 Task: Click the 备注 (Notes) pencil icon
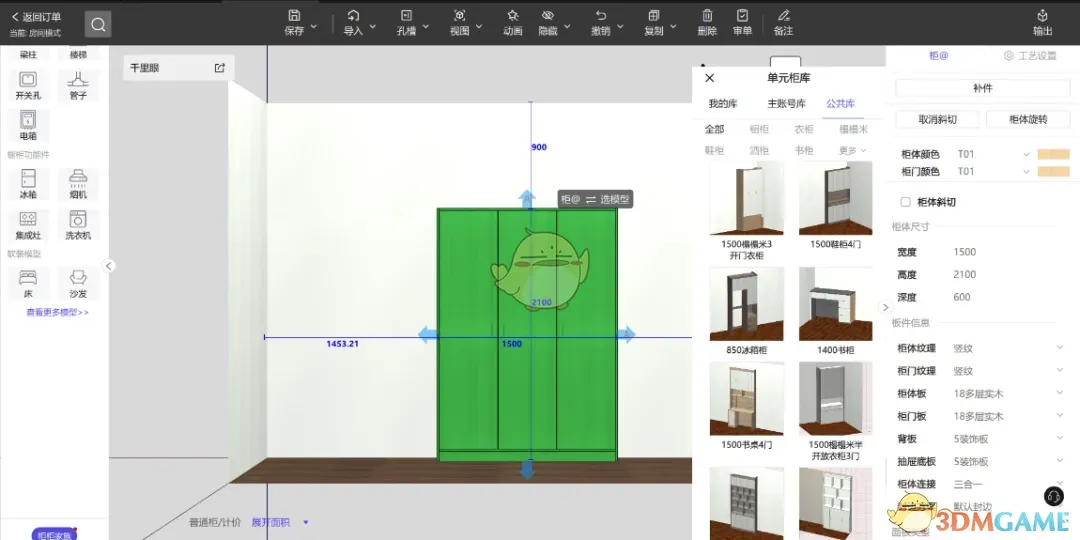[783, 16]
